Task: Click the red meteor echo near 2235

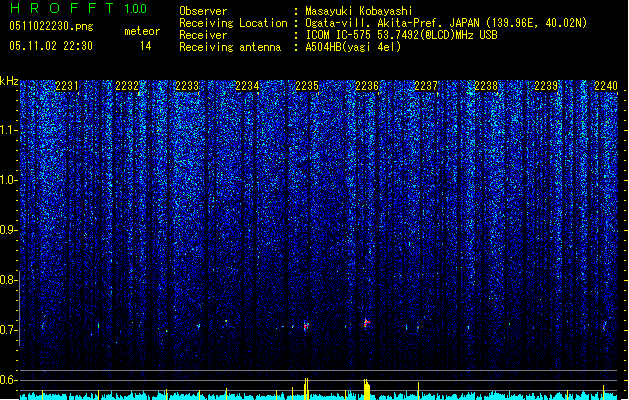Action: [306, 325]
